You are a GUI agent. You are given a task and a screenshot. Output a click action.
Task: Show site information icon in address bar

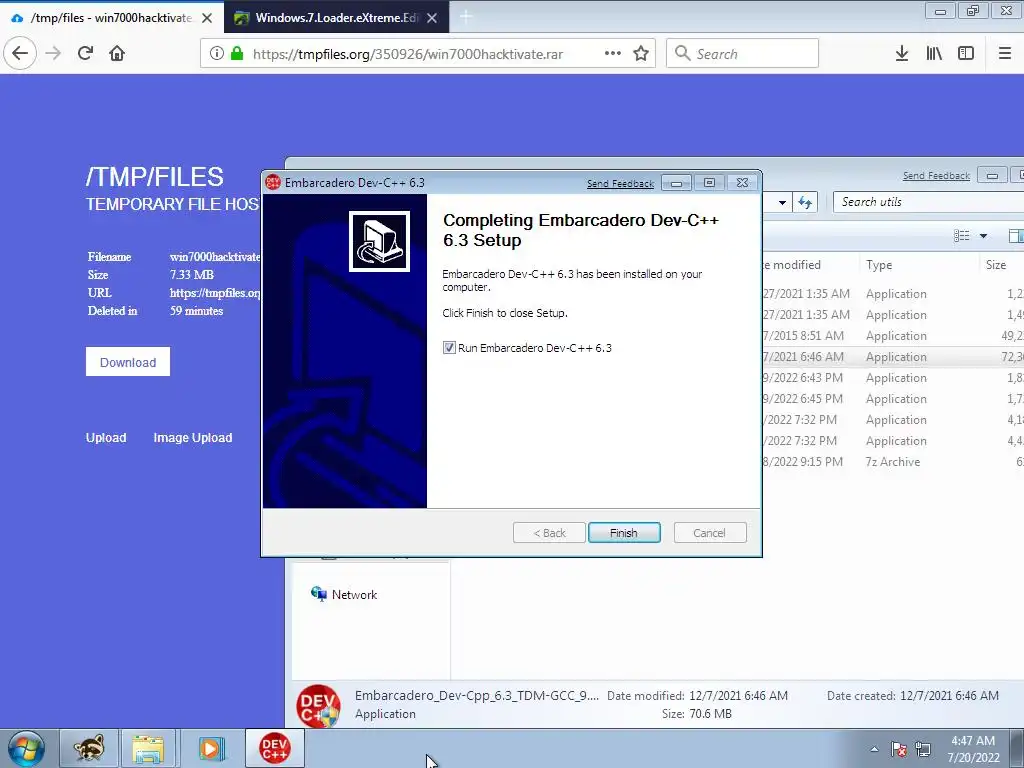[x=216, y=54]
